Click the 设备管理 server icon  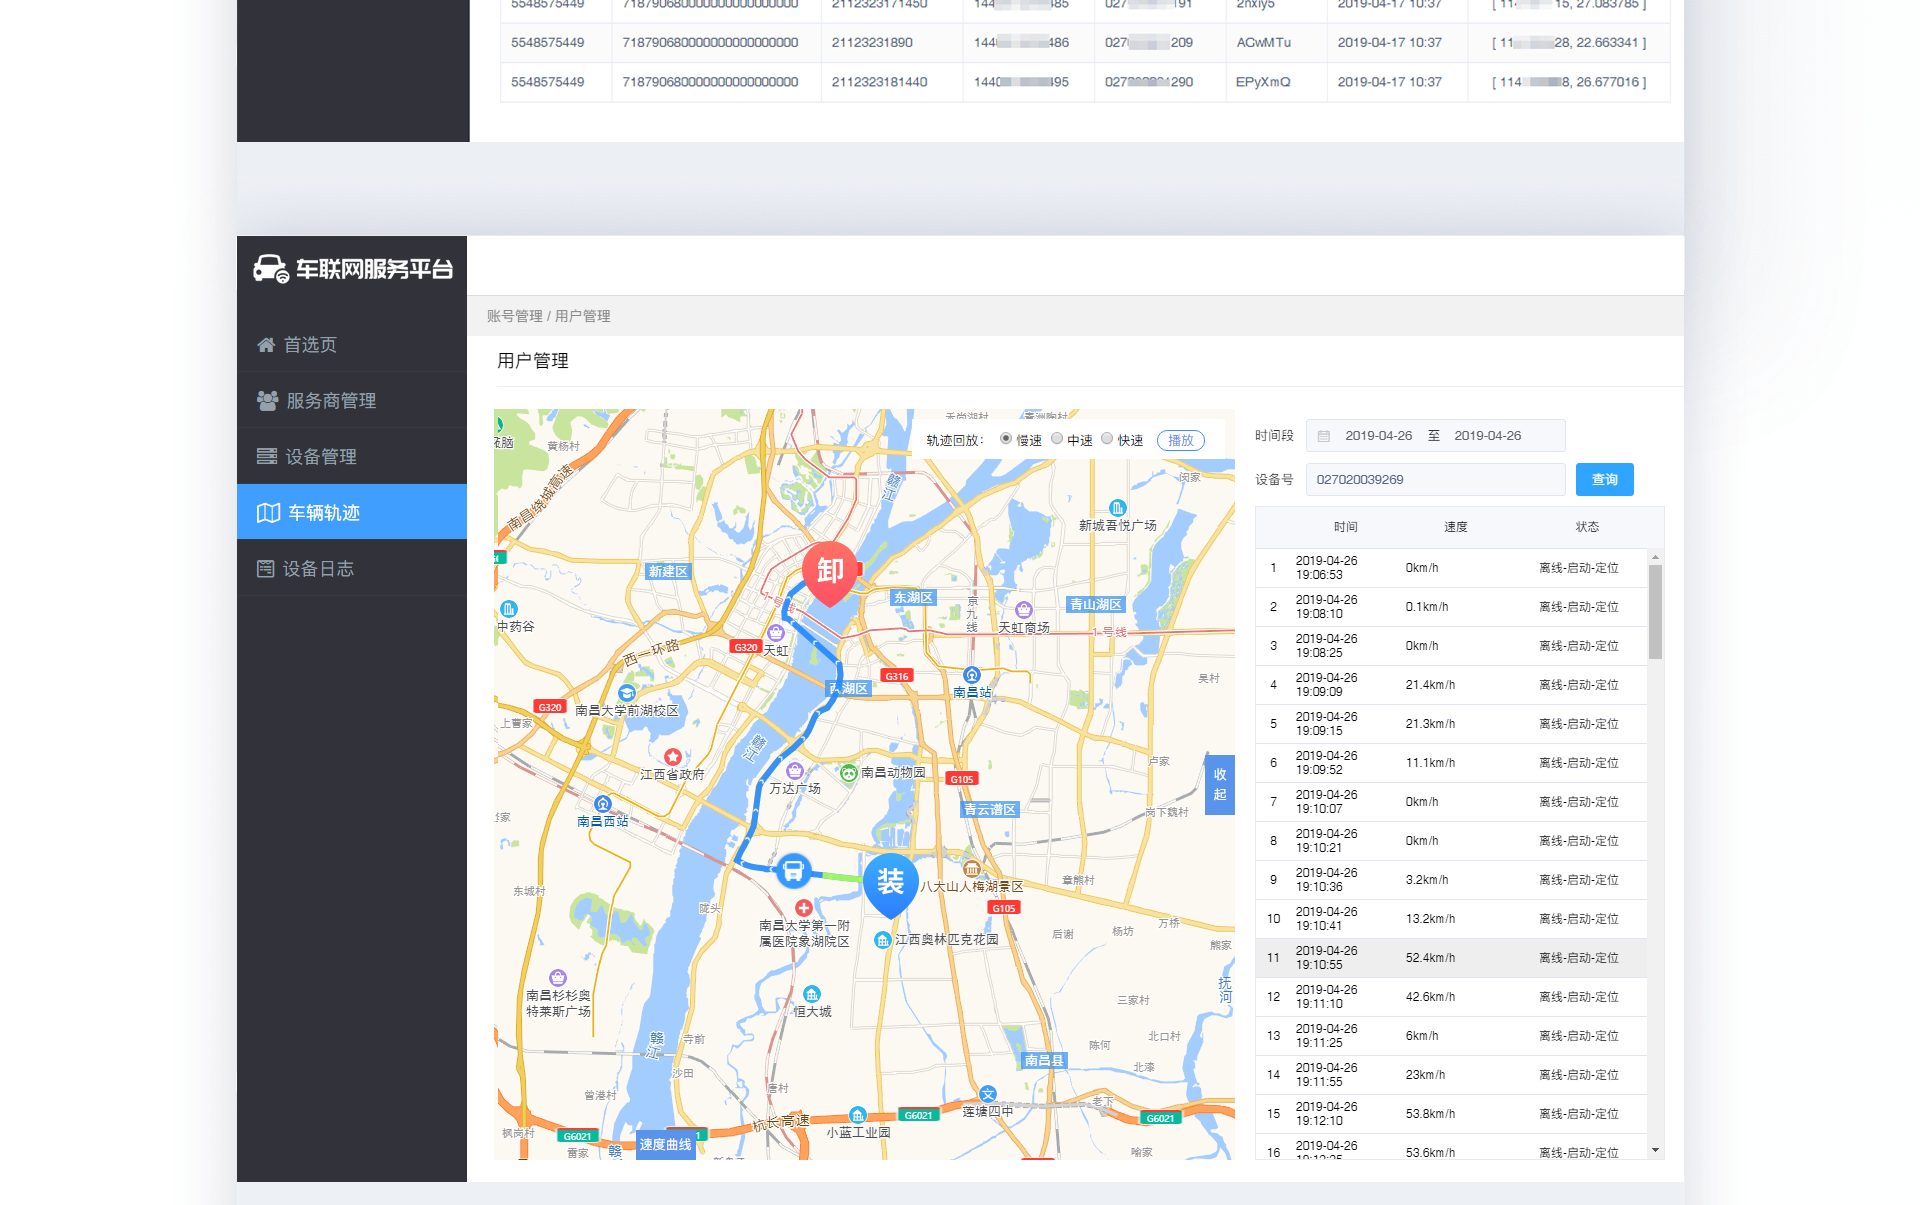click(x=267, y=457)
